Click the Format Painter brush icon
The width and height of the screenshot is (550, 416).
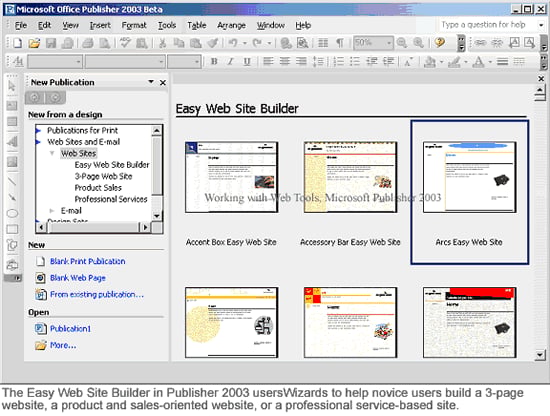click(x=213, y=43)
